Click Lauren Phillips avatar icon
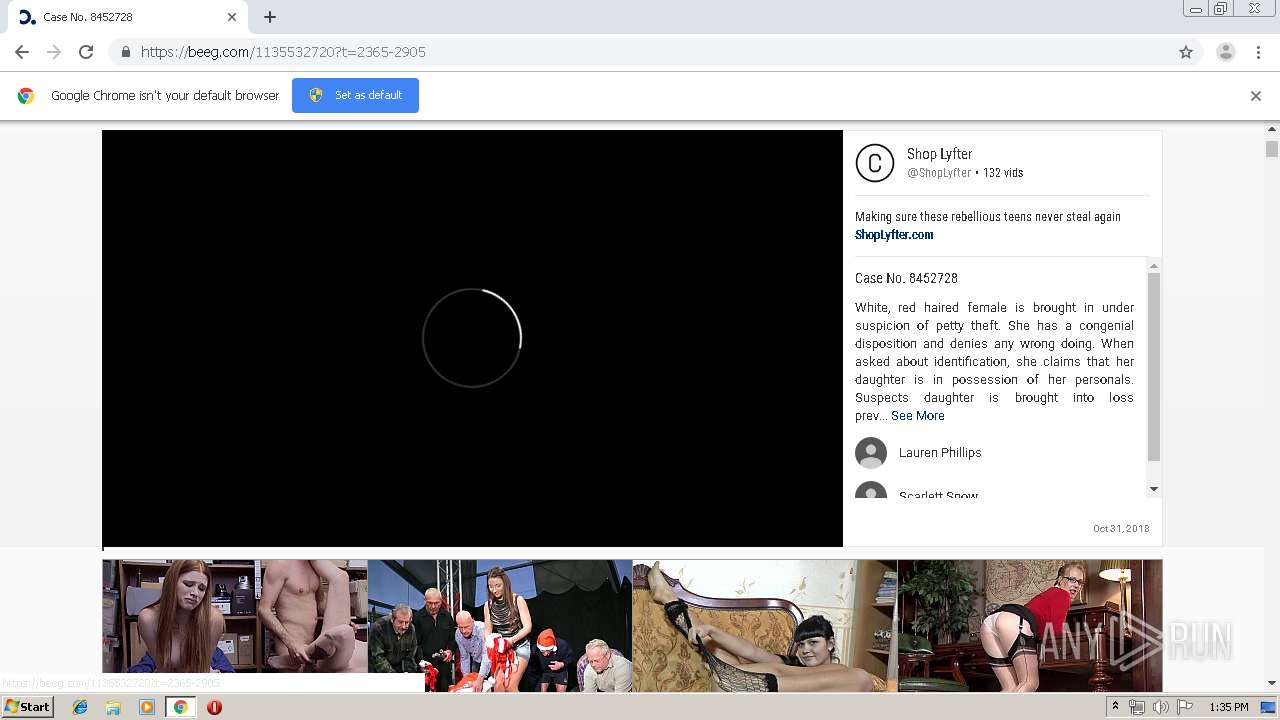1280x720 pixels. pos(871,453)
